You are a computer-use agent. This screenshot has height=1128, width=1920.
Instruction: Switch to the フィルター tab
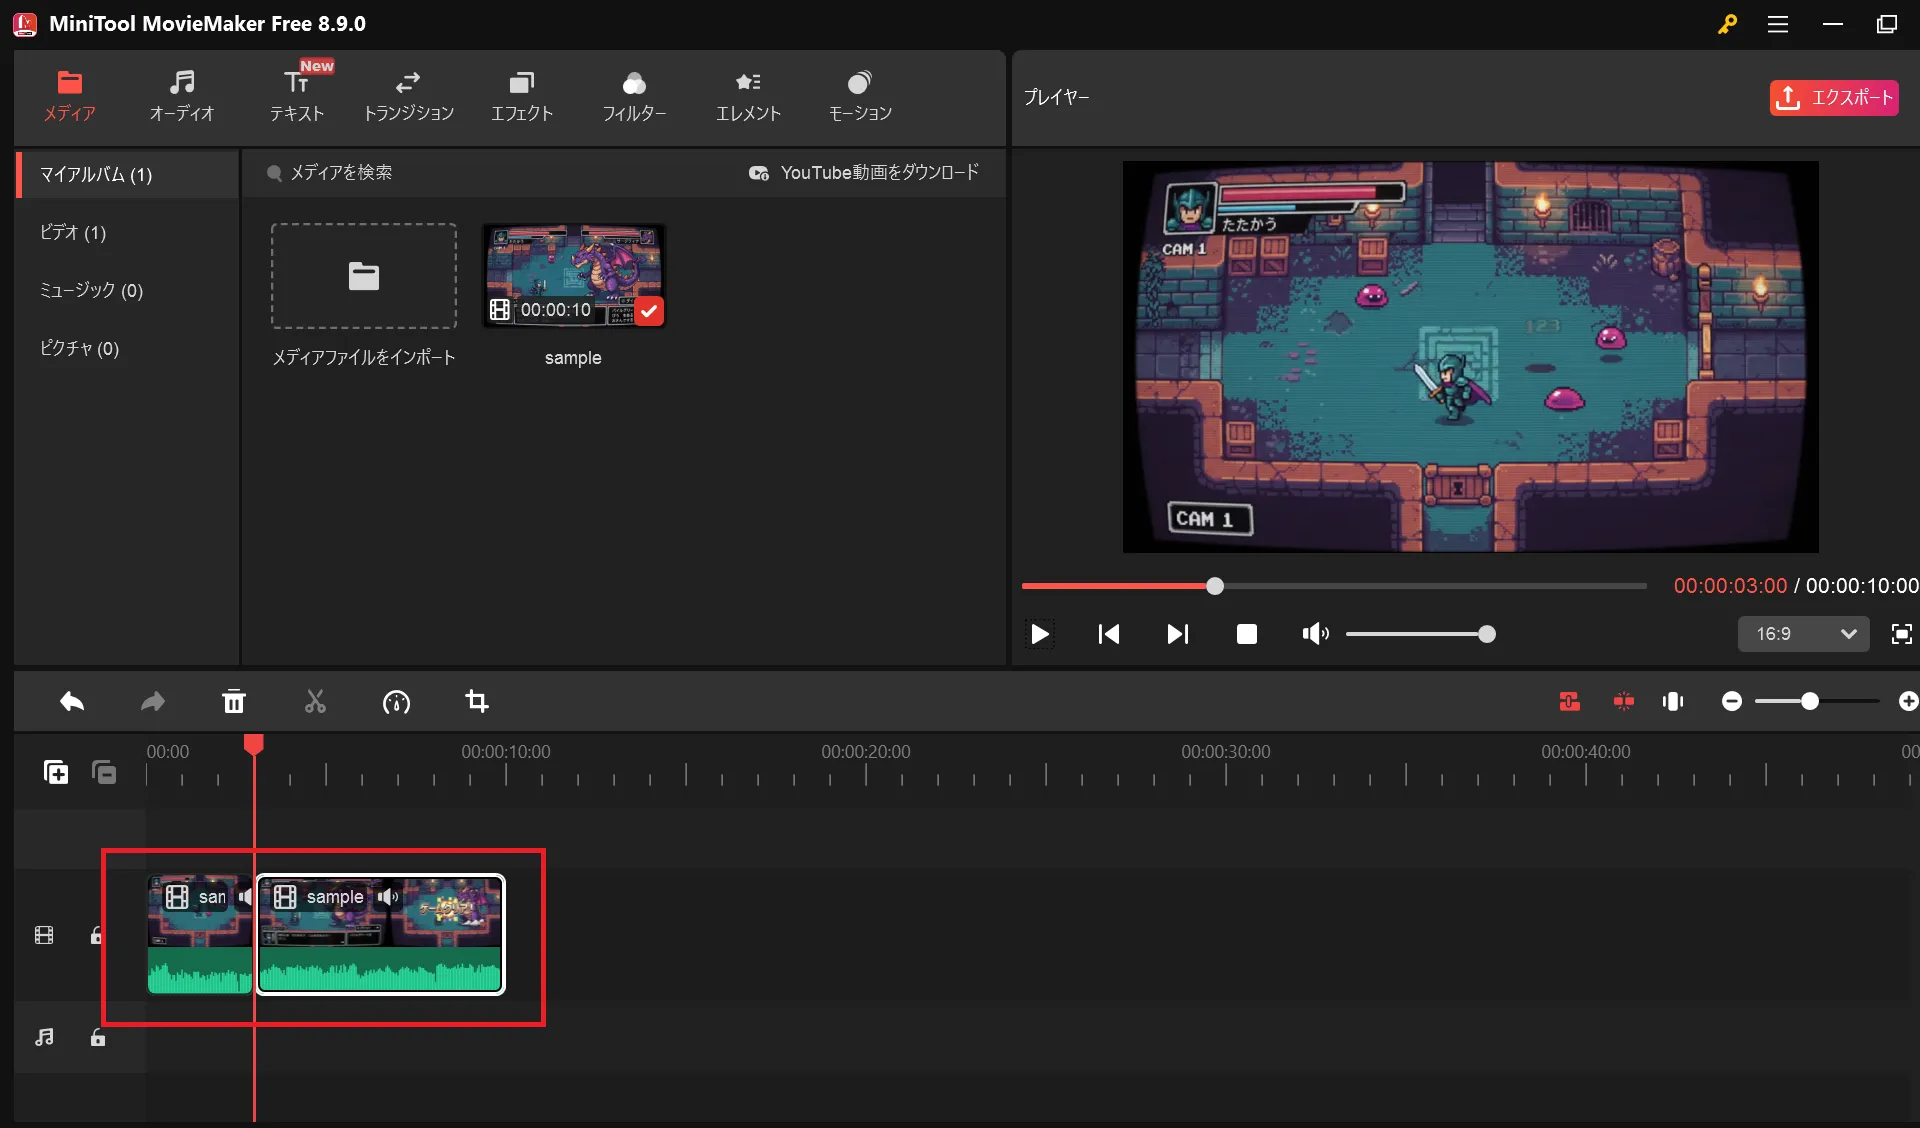coord(634,96)
